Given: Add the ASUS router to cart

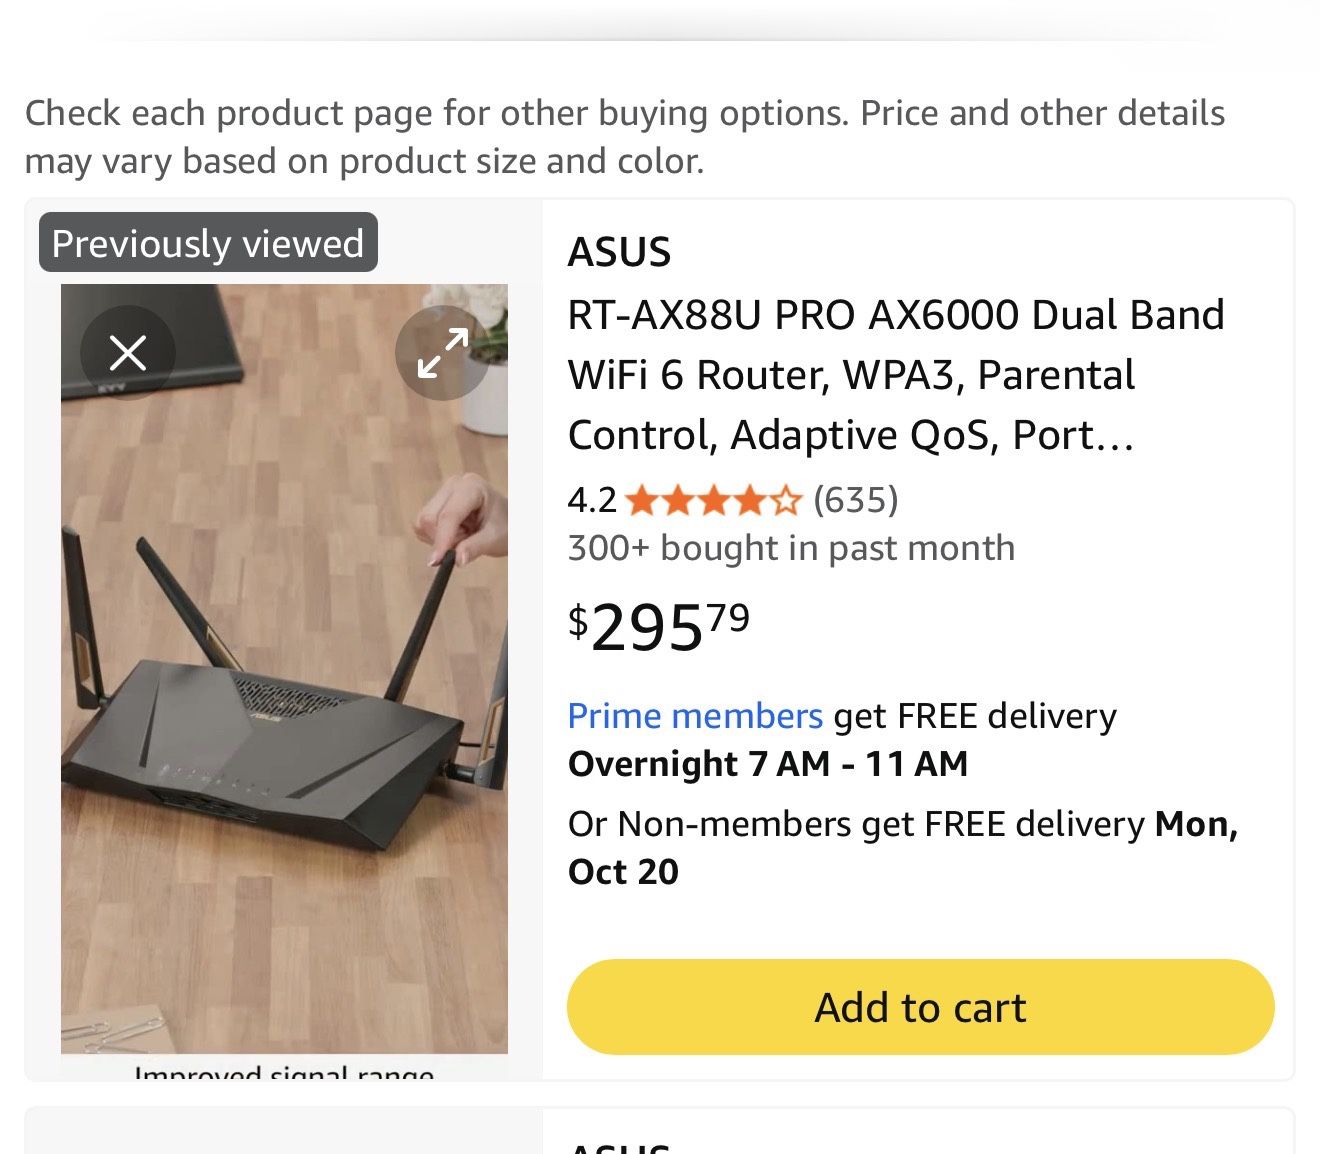Looking at the screenshot, I should [919, 1006].
